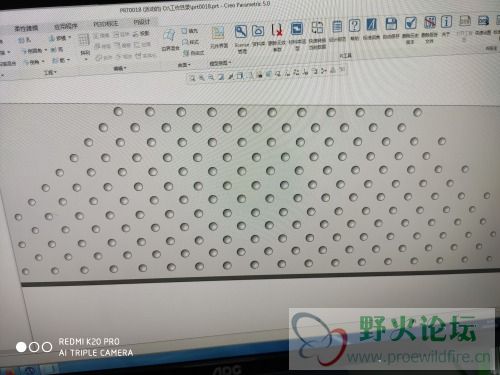This screenshot has width=500, height=375.
Task: Click the blue checkmark icon in ribbon
Action: tap(410, 23)
